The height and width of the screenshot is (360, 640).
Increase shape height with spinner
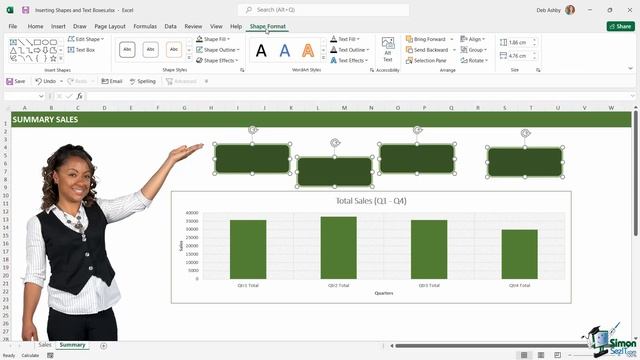534,40
